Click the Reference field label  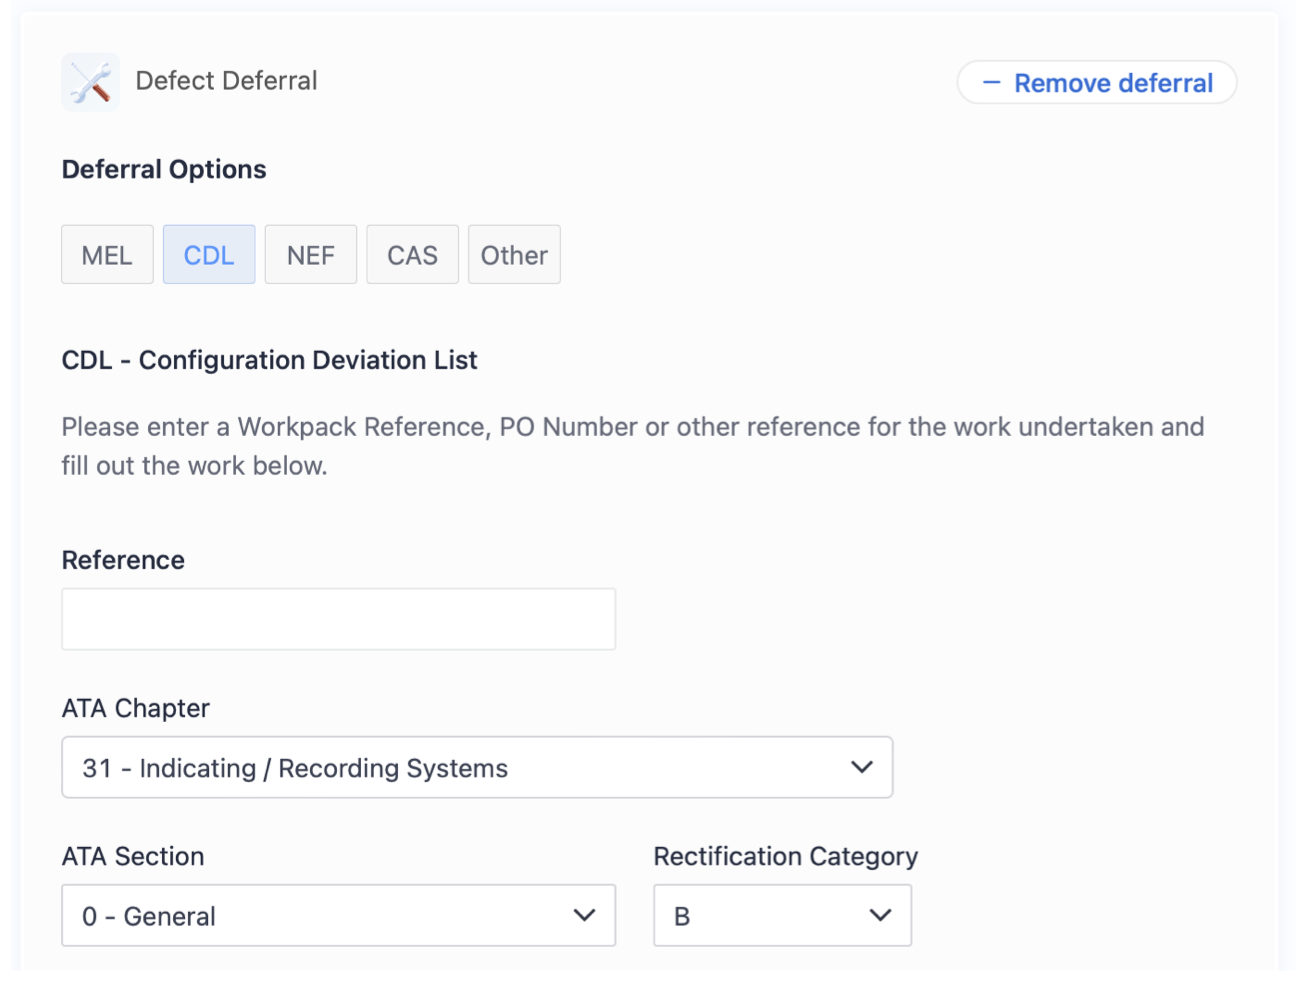(x=123, y=560)
